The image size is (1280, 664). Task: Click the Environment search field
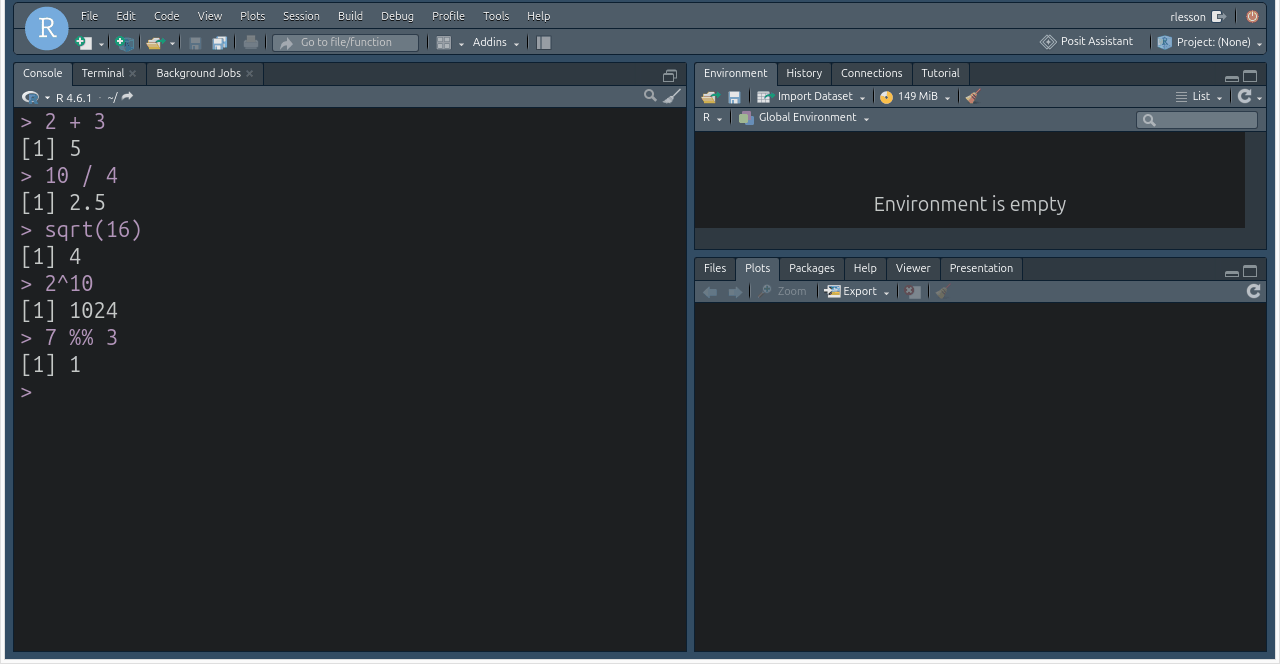(1197, 120)
